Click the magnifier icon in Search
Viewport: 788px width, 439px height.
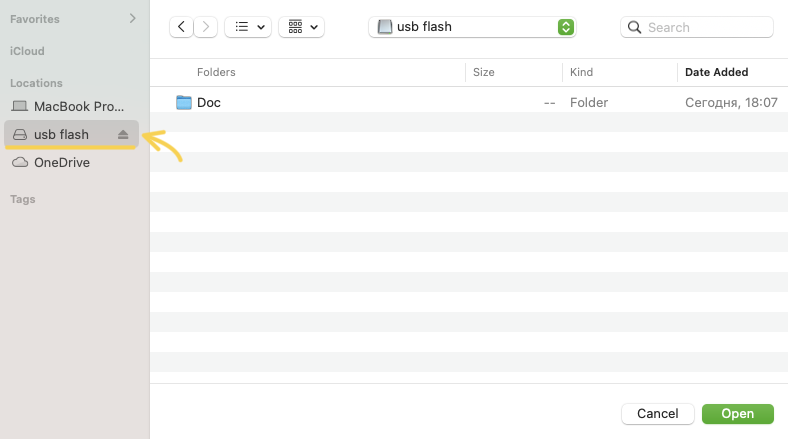click(x=635, y=27)
